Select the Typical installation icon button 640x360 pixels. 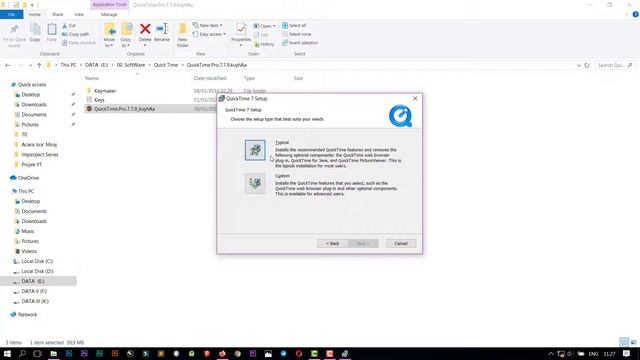click(x=255, y=150)
